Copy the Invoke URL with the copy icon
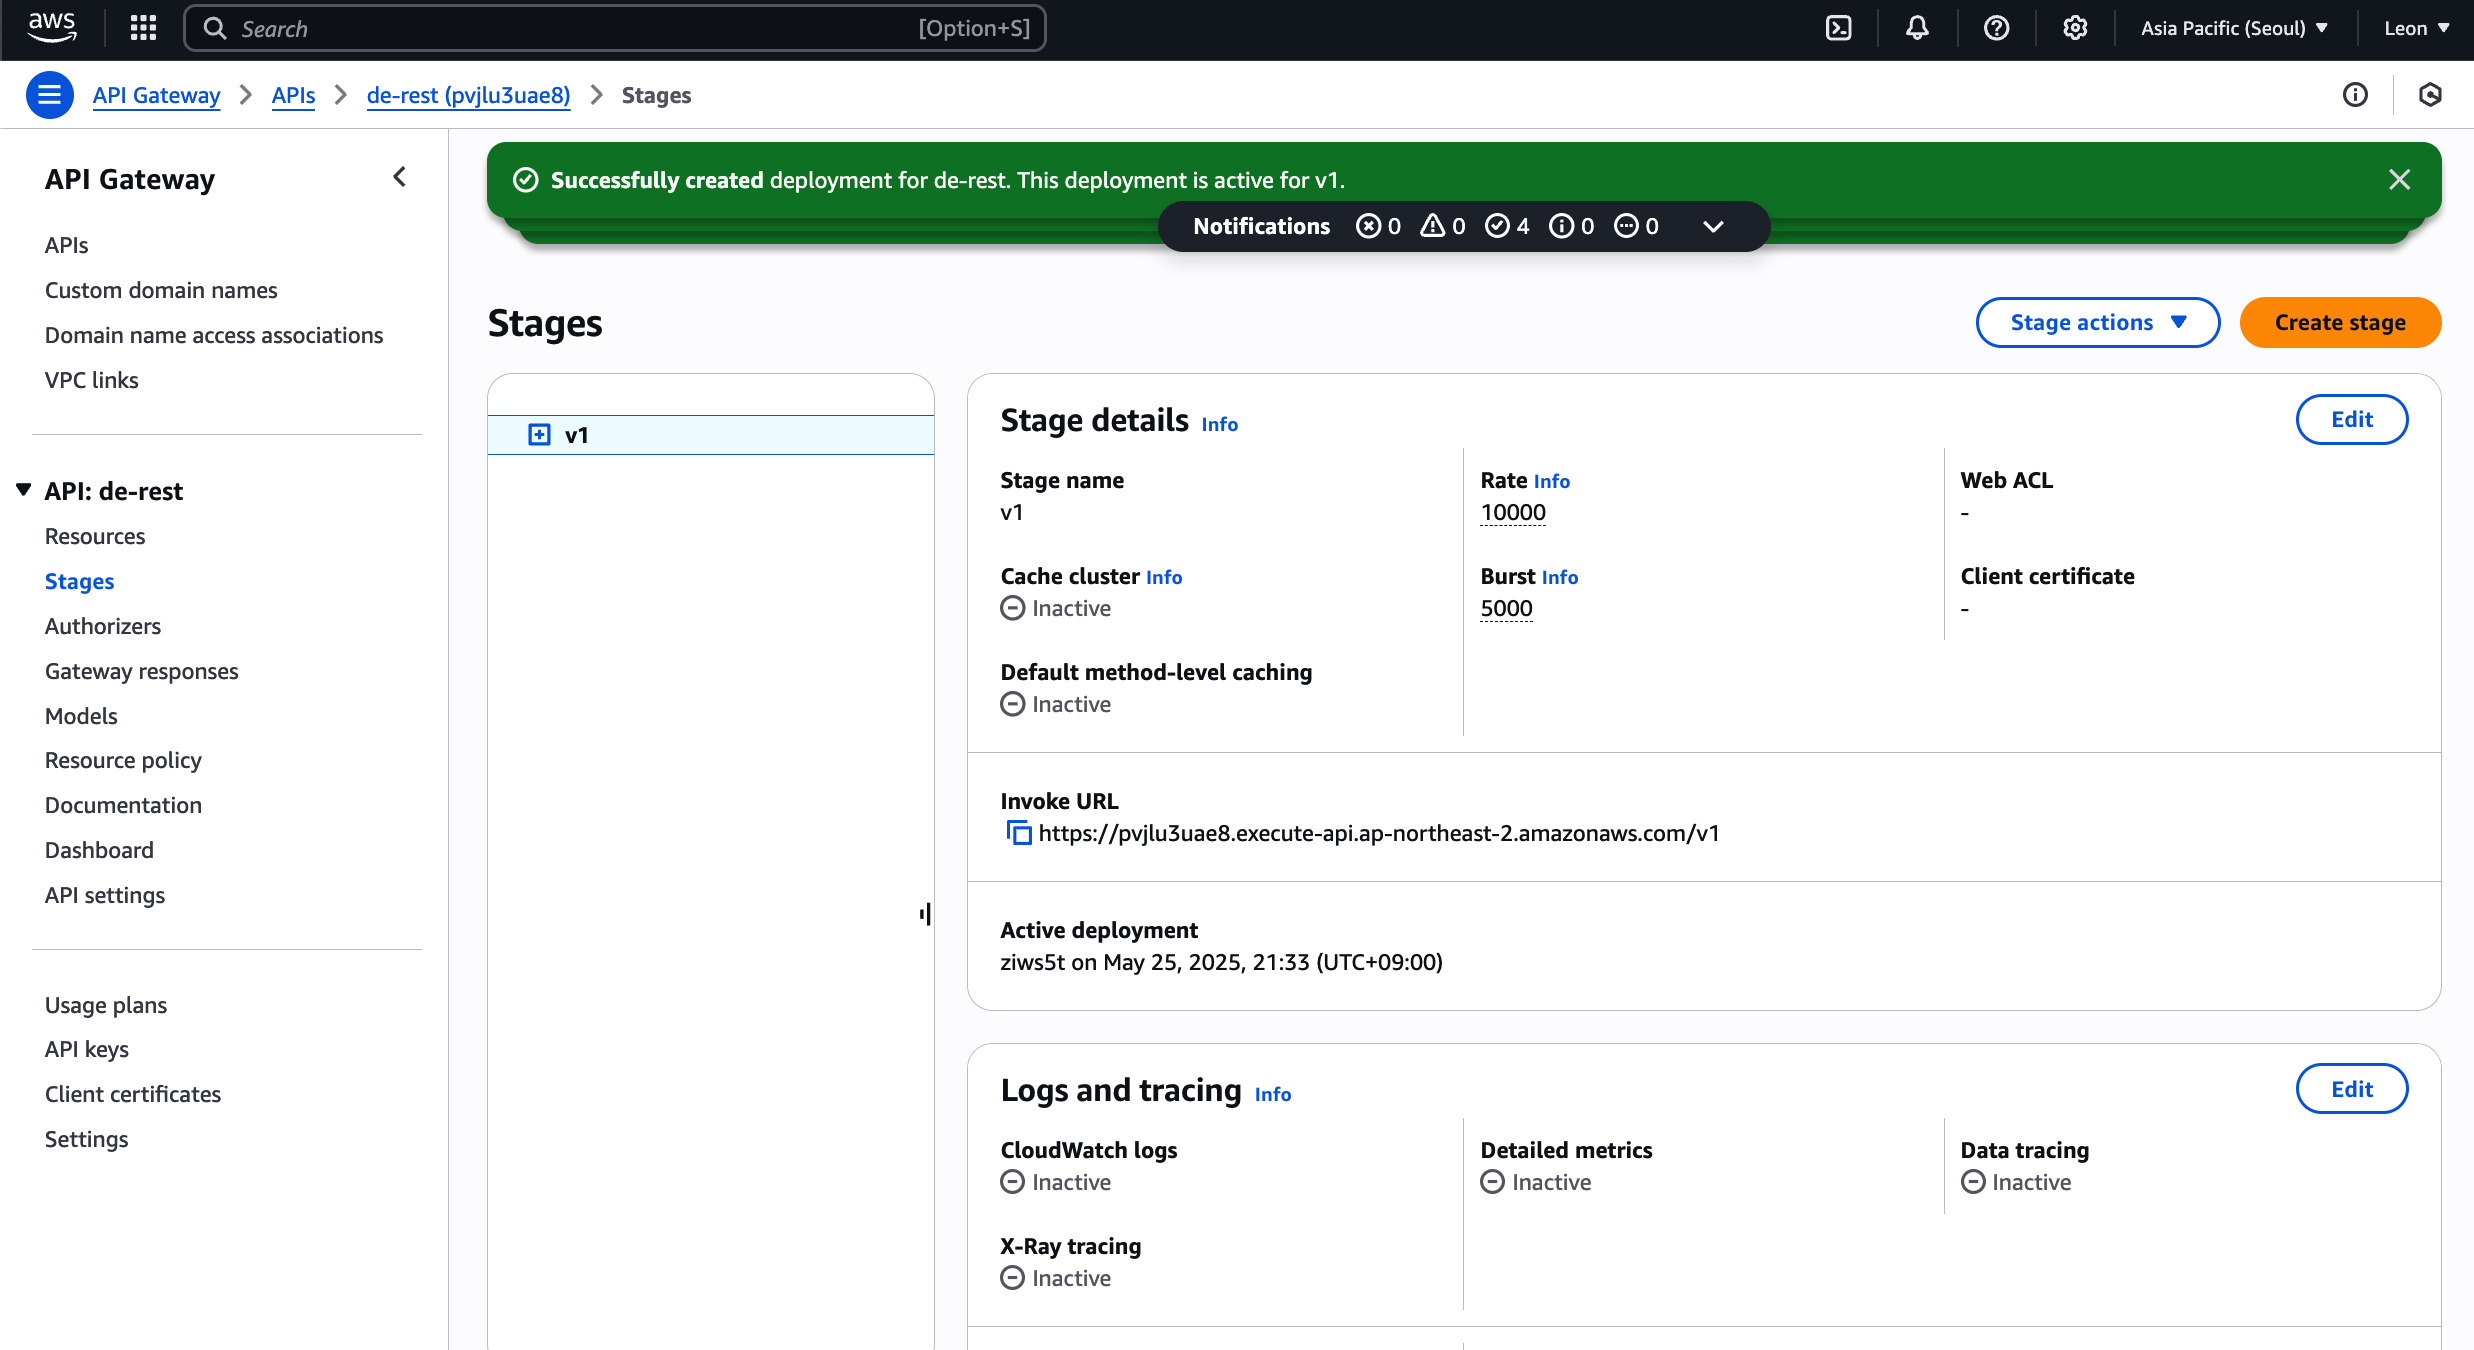 (x=1018, y=833)
